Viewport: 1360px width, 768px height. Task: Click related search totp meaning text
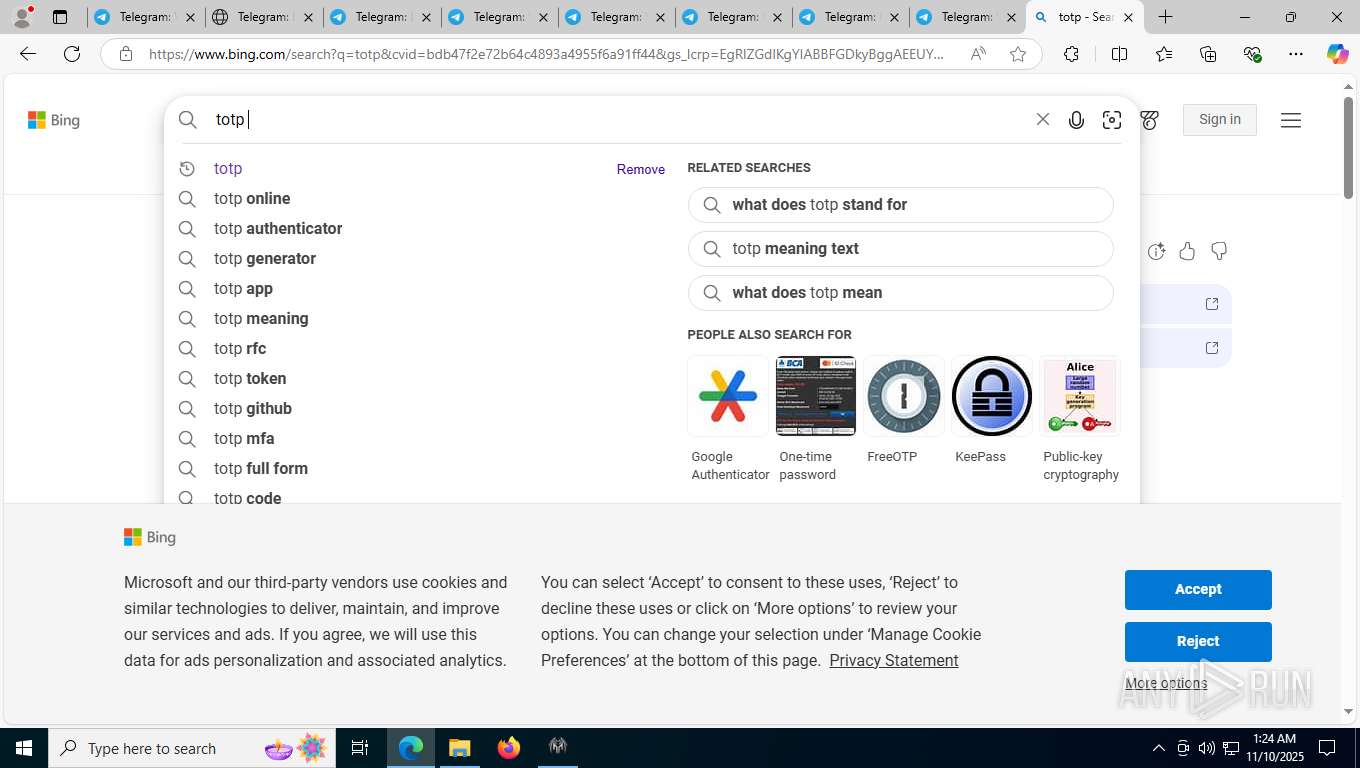pyautogui.click(x=900, y=249)
